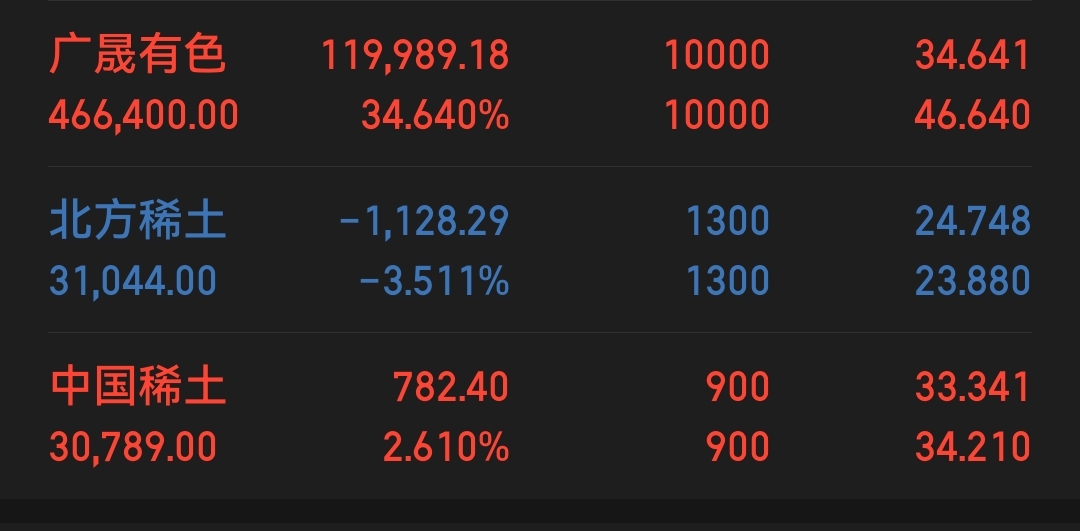This screenshot has width=1080, height=531.
Task: Select 北方稀土 market value 31,044.00
Action: pyautogui.click(x=133, y=281)
